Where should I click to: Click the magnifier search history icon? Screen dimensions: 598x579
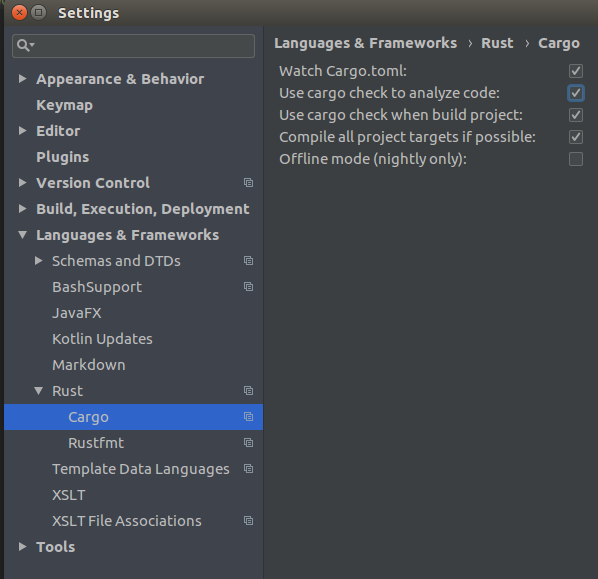click(26, 45)
